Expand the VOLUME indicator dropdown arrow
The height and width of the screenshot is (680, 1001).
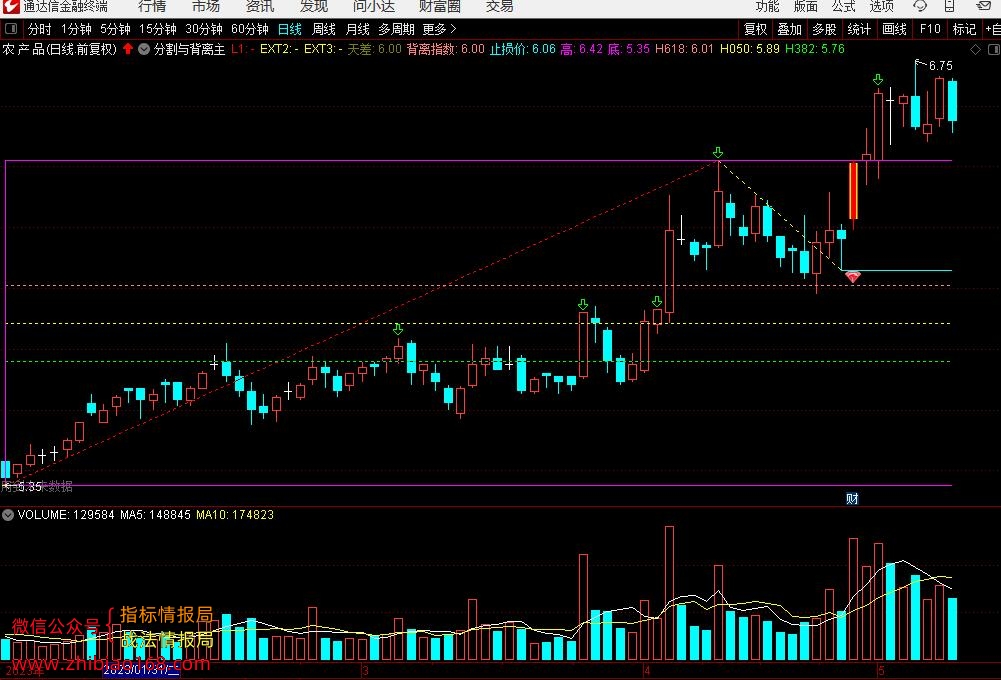tap(8, 515)
